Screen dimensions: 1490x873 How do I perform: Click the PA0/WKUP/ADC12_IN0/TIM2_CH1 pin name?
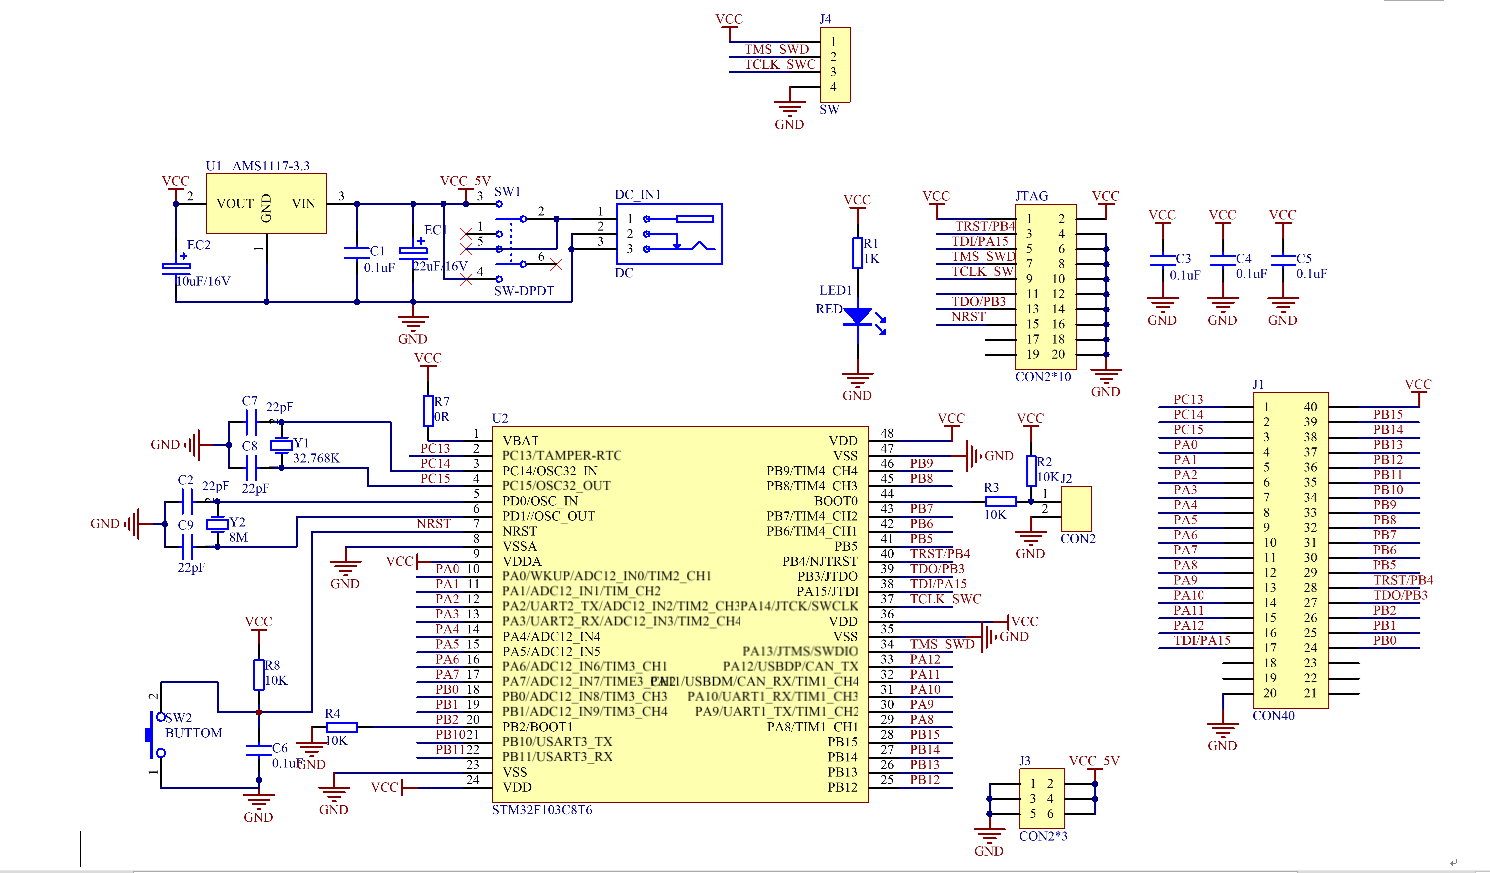tap(607, 576)
